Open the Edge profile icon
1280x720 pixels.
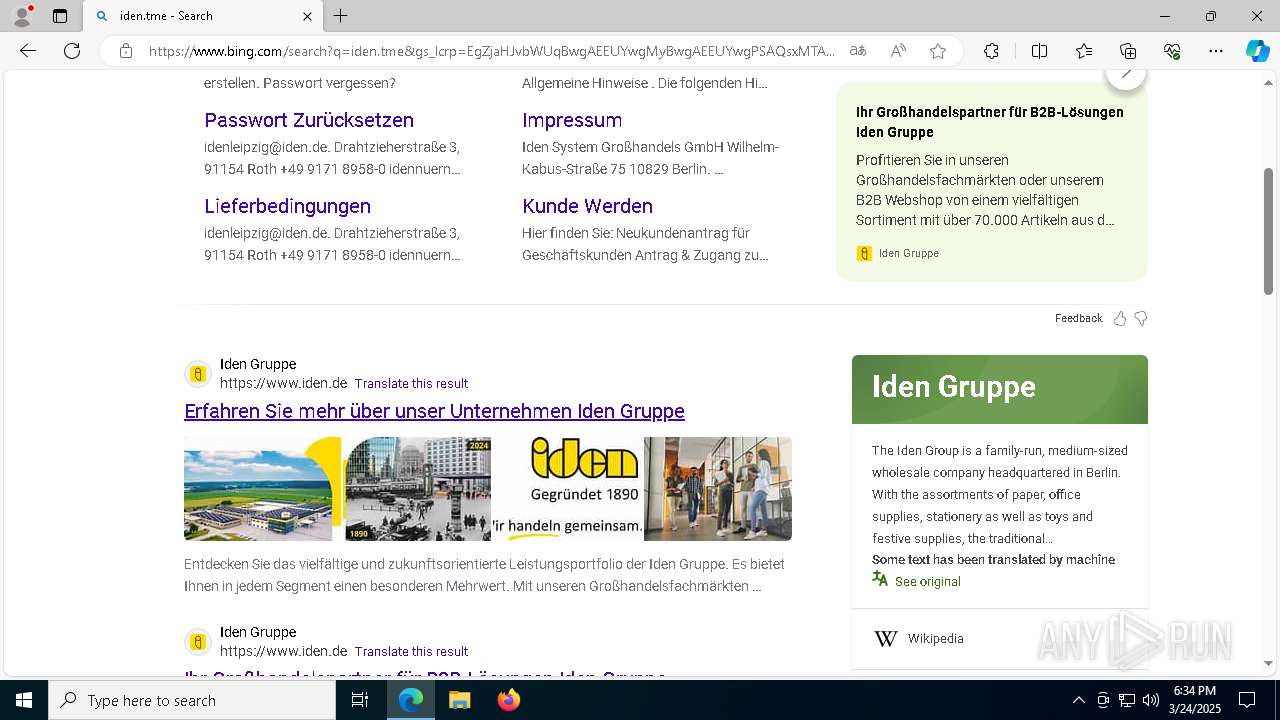(22, 16)
